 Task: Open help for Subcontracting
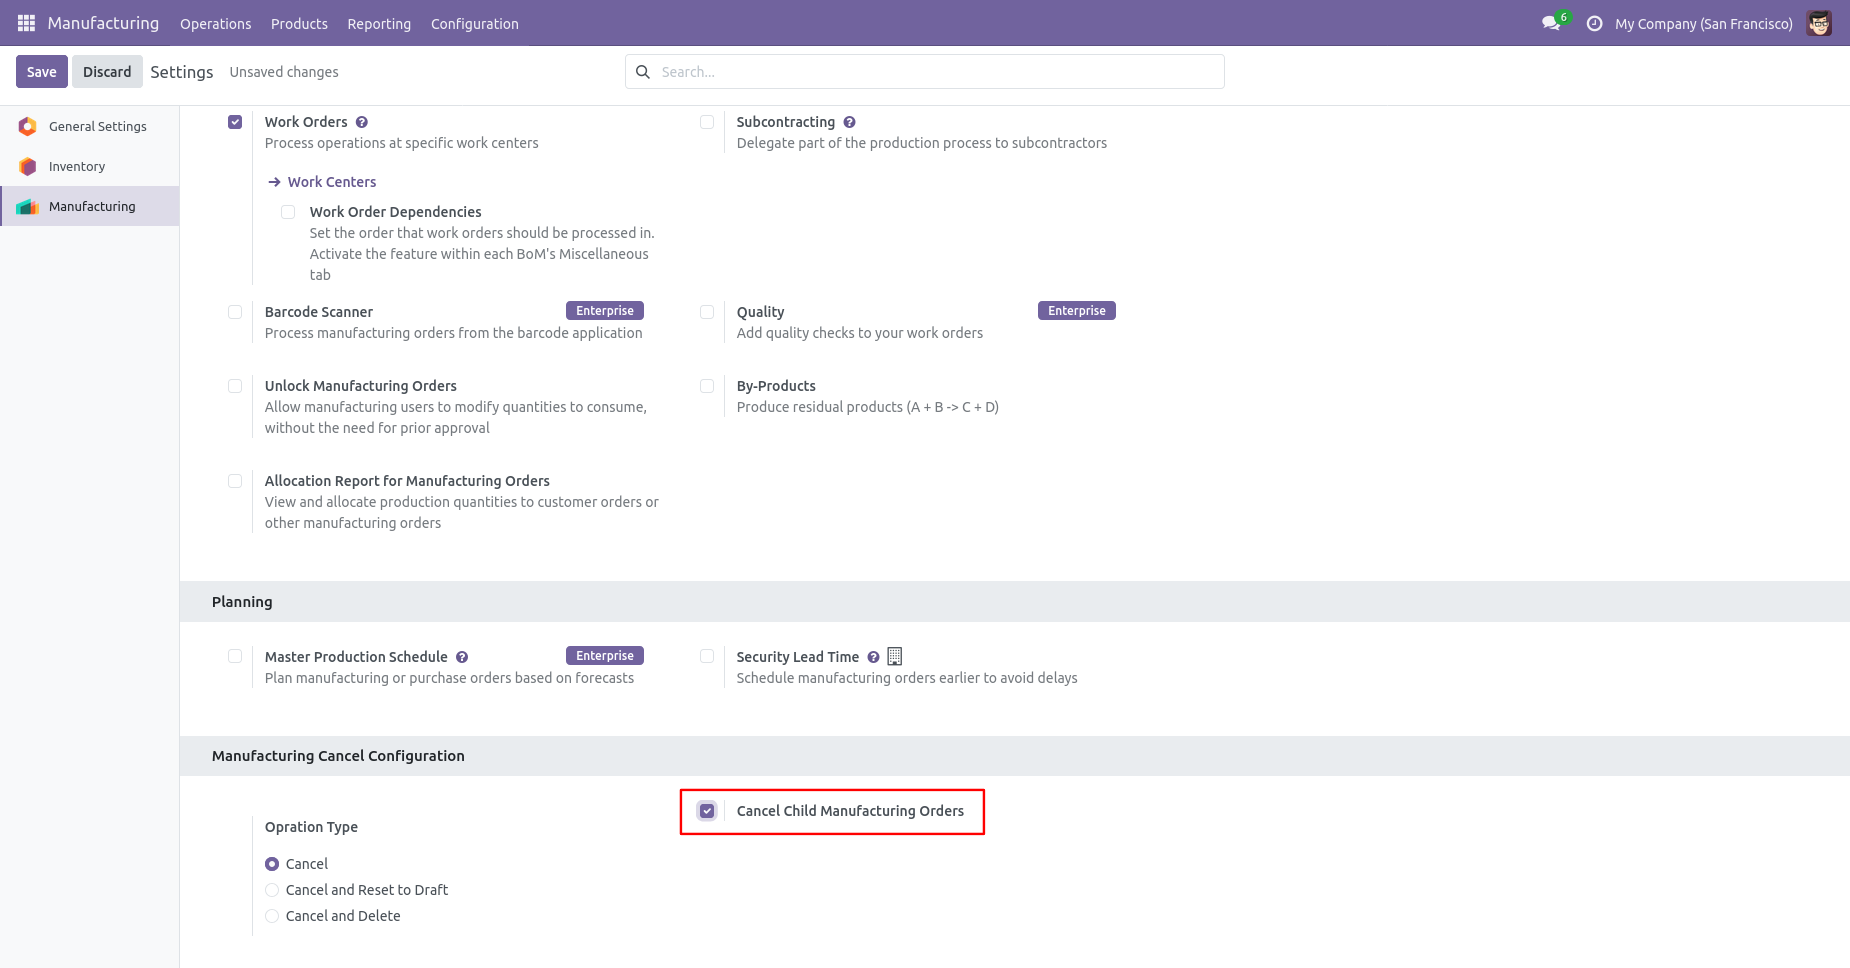(849, 122)
